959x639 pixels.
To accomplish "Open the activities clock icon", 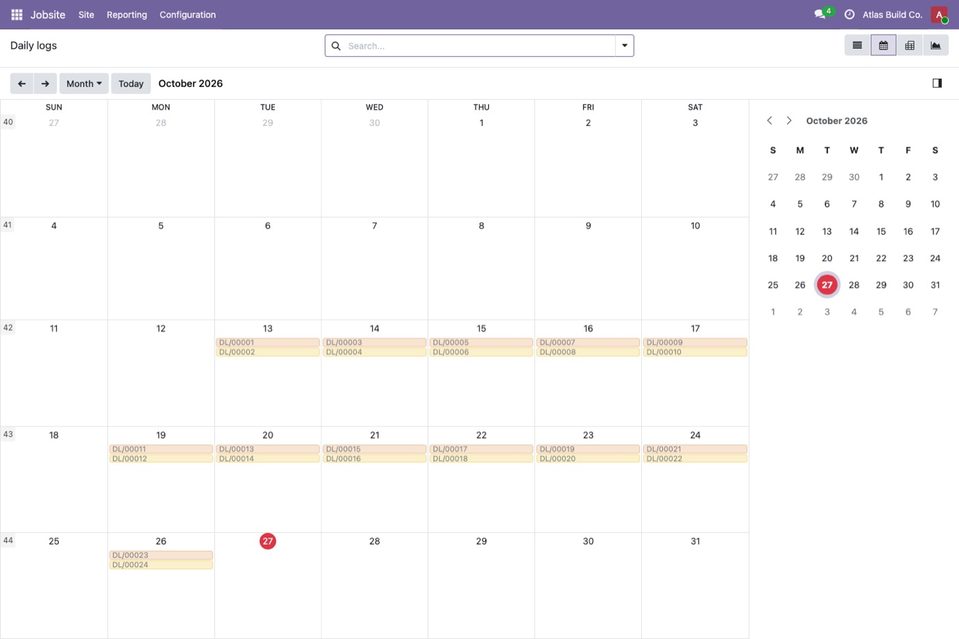I will [x=850, y=15].
